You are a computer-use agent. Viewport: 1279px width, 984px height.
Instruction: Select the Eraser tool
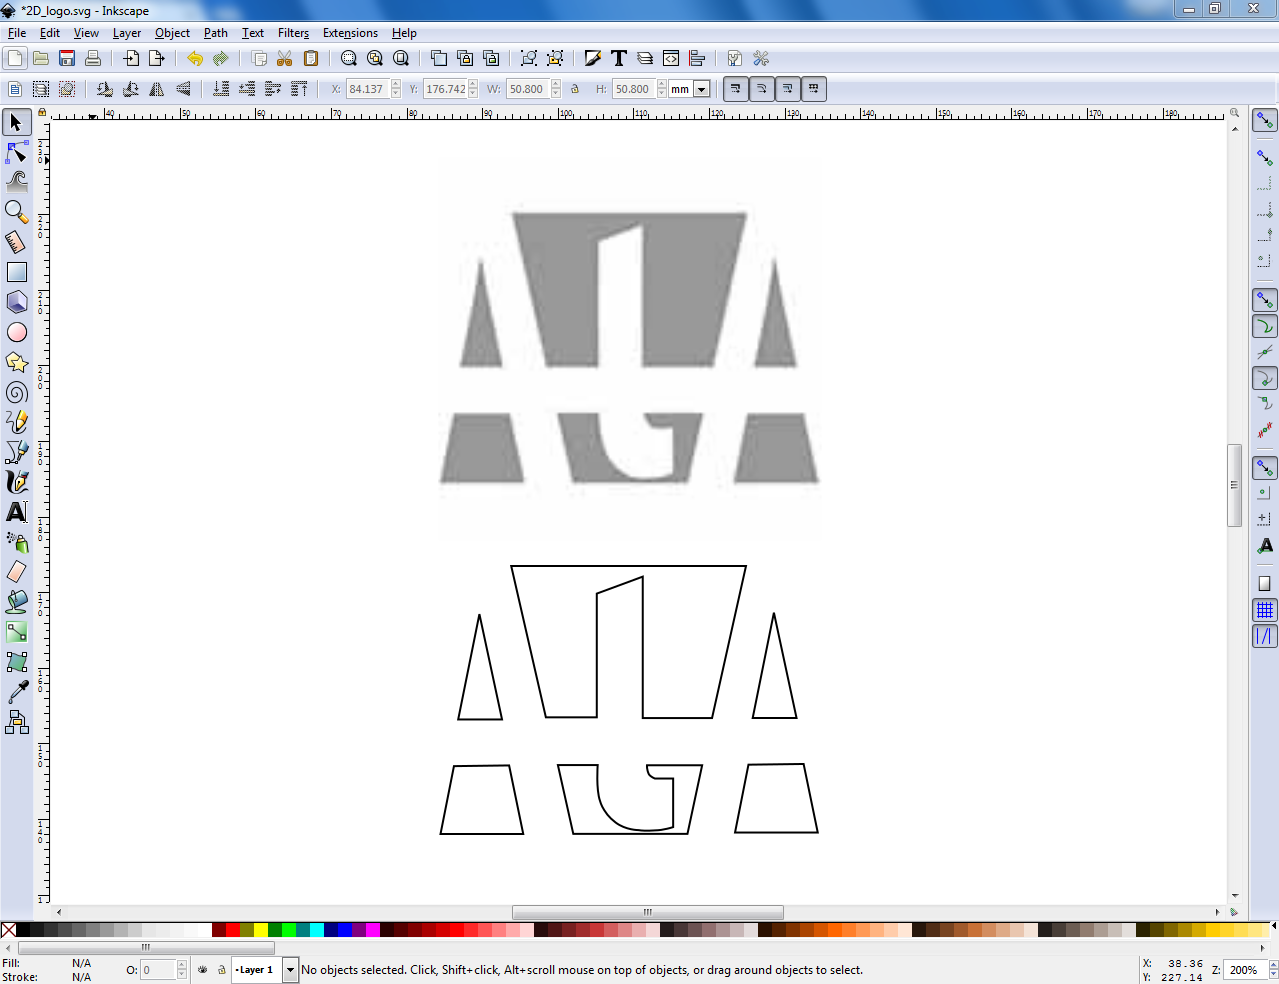[x=17, y=572]
